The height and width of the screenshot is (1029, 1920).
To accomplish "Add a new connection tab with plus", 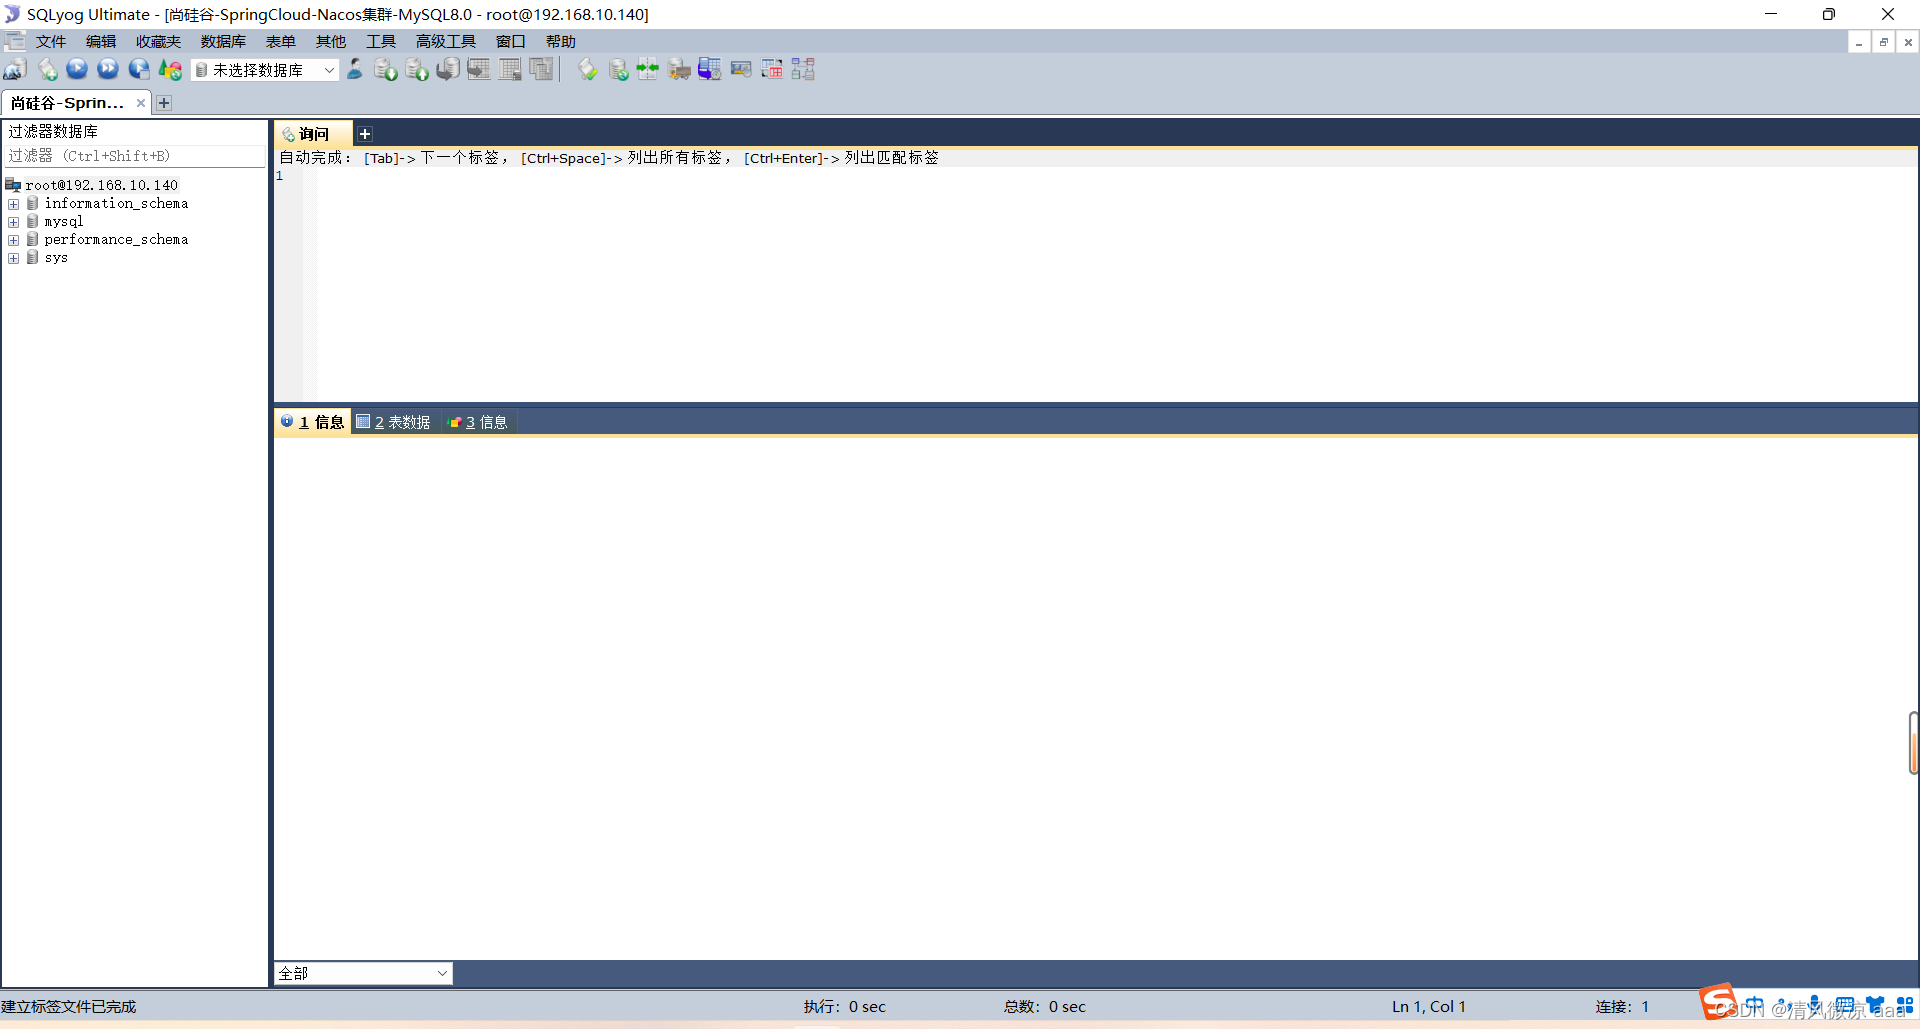I will (164, 103).
